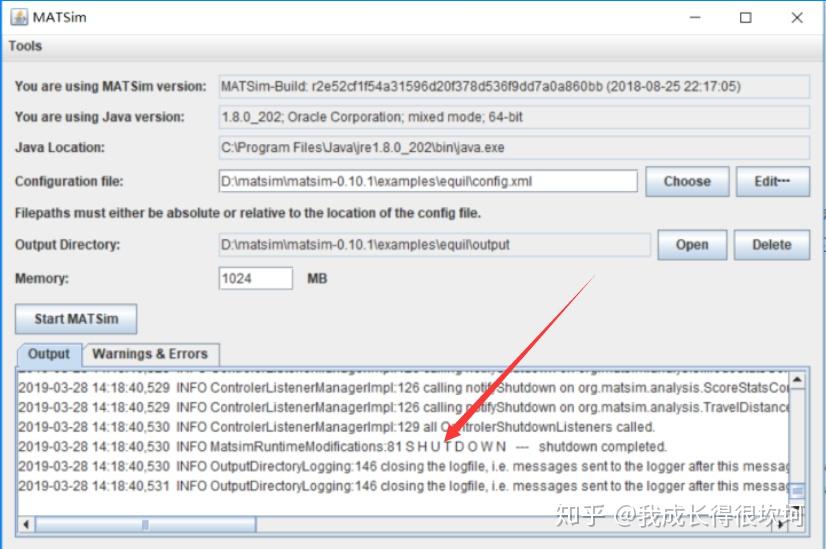Viewport: 826px width, 549px height.
Task: Click the MATSim version info field
Action: (514, 86)
